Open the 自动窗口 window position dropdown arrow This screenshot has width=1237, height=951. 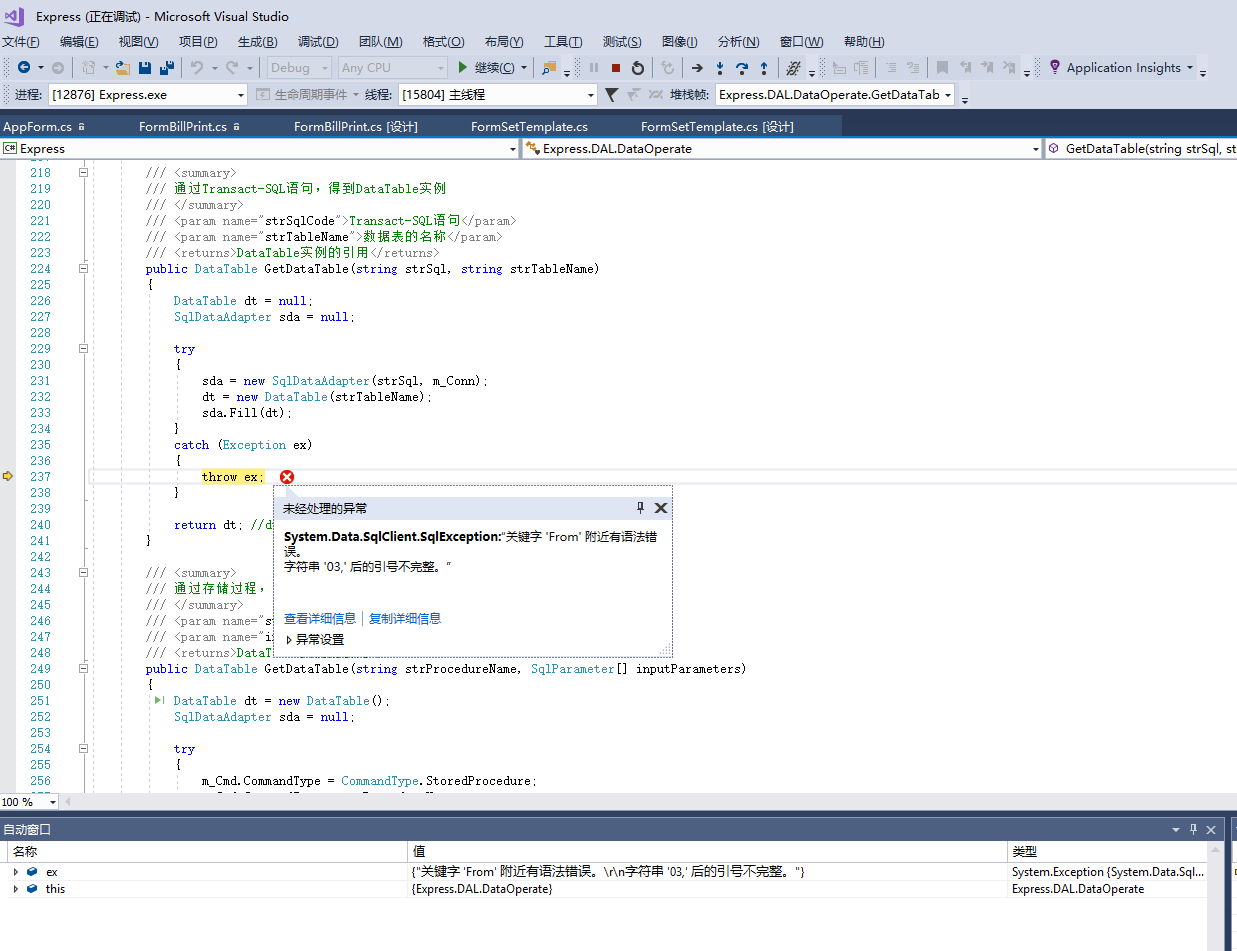tap(1176, 830)
